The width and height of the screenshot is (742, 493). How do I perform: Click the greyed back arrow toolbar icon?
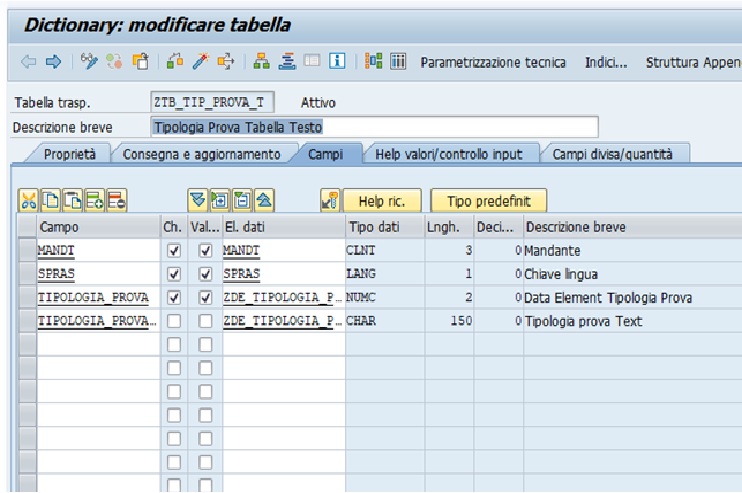click(x=28, y=62)
